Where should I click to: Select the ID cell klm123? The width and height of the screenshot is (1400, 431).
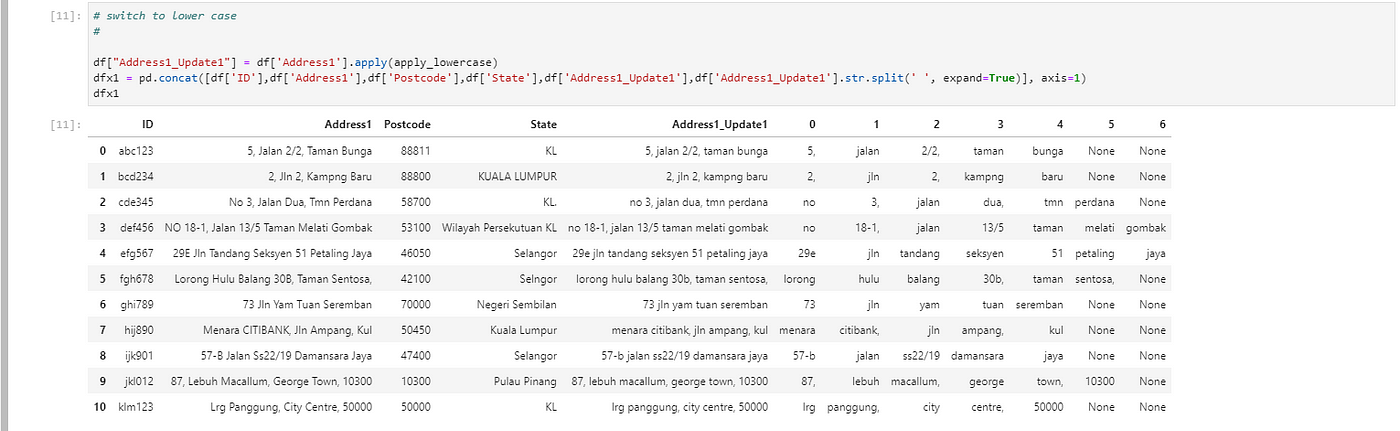pyautogui.click(x=136, y=407)
